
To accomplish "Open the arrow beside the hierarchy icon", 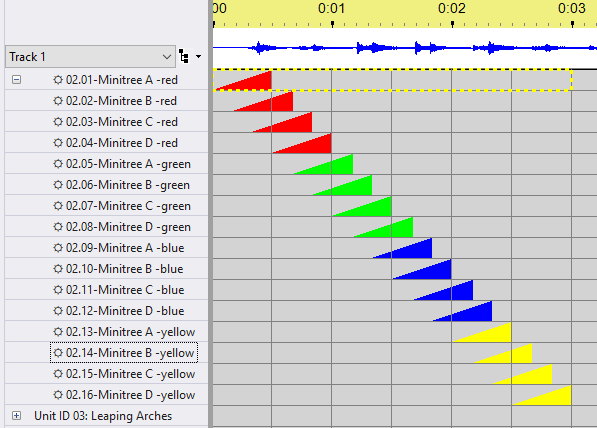I will tap(198, 57).
